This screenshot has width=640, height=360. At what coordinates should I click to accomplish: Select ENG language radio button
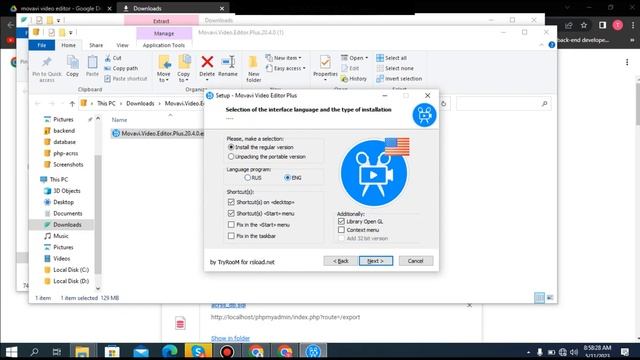coord(287,178)
